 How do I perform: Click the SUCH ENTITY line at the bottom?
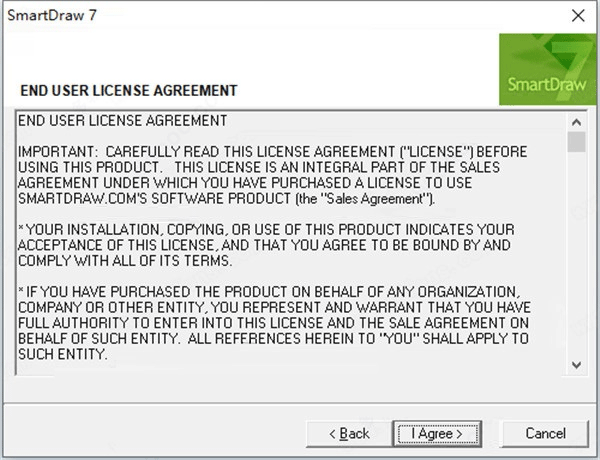[60, 354]
